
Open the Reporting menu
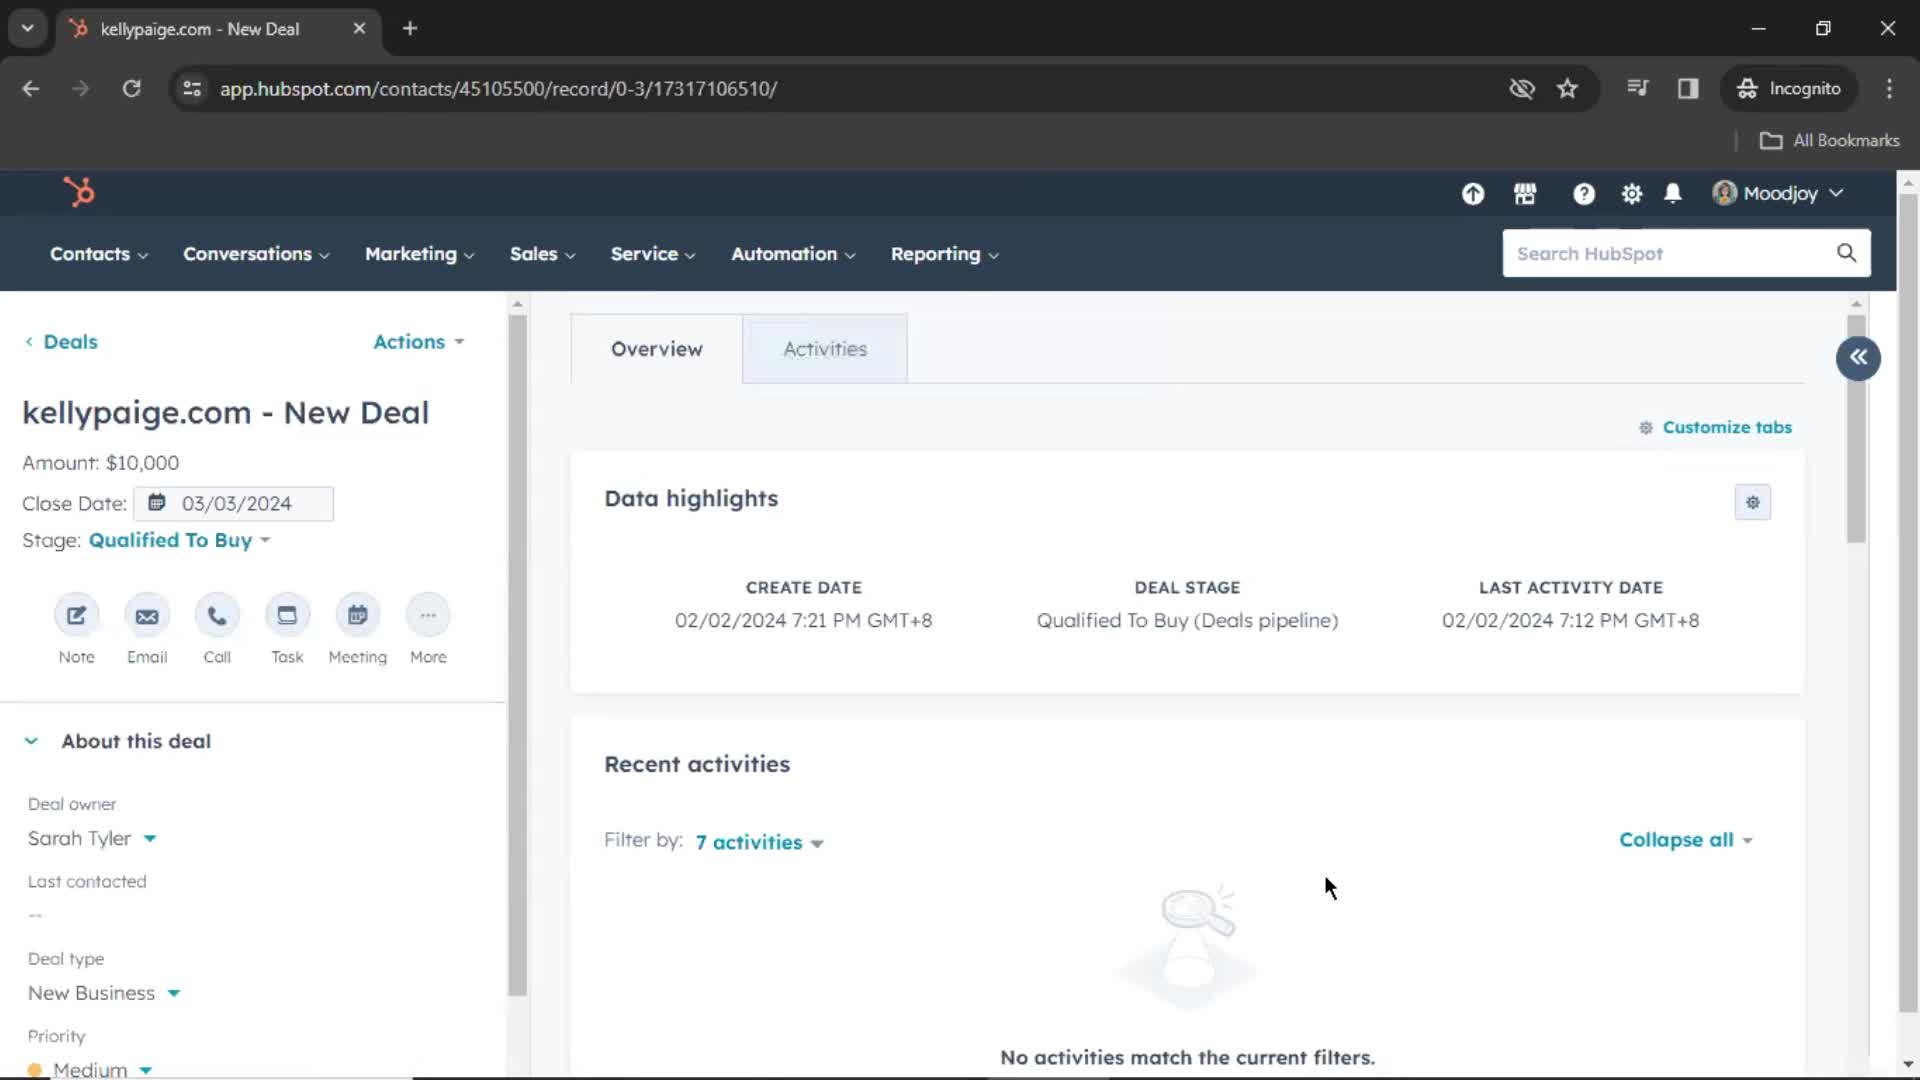coord(945,254)
